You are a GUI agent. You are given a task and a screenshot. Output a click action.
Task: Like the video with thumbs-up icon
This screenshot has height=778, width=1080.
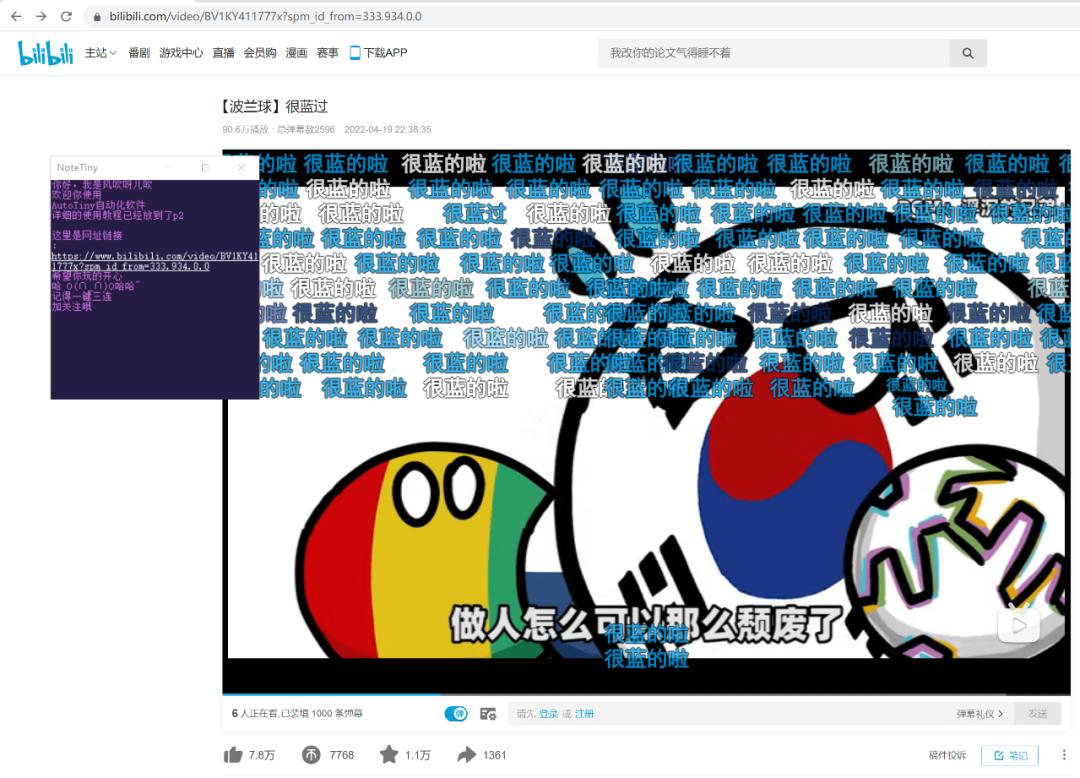(x=233, y=755)
